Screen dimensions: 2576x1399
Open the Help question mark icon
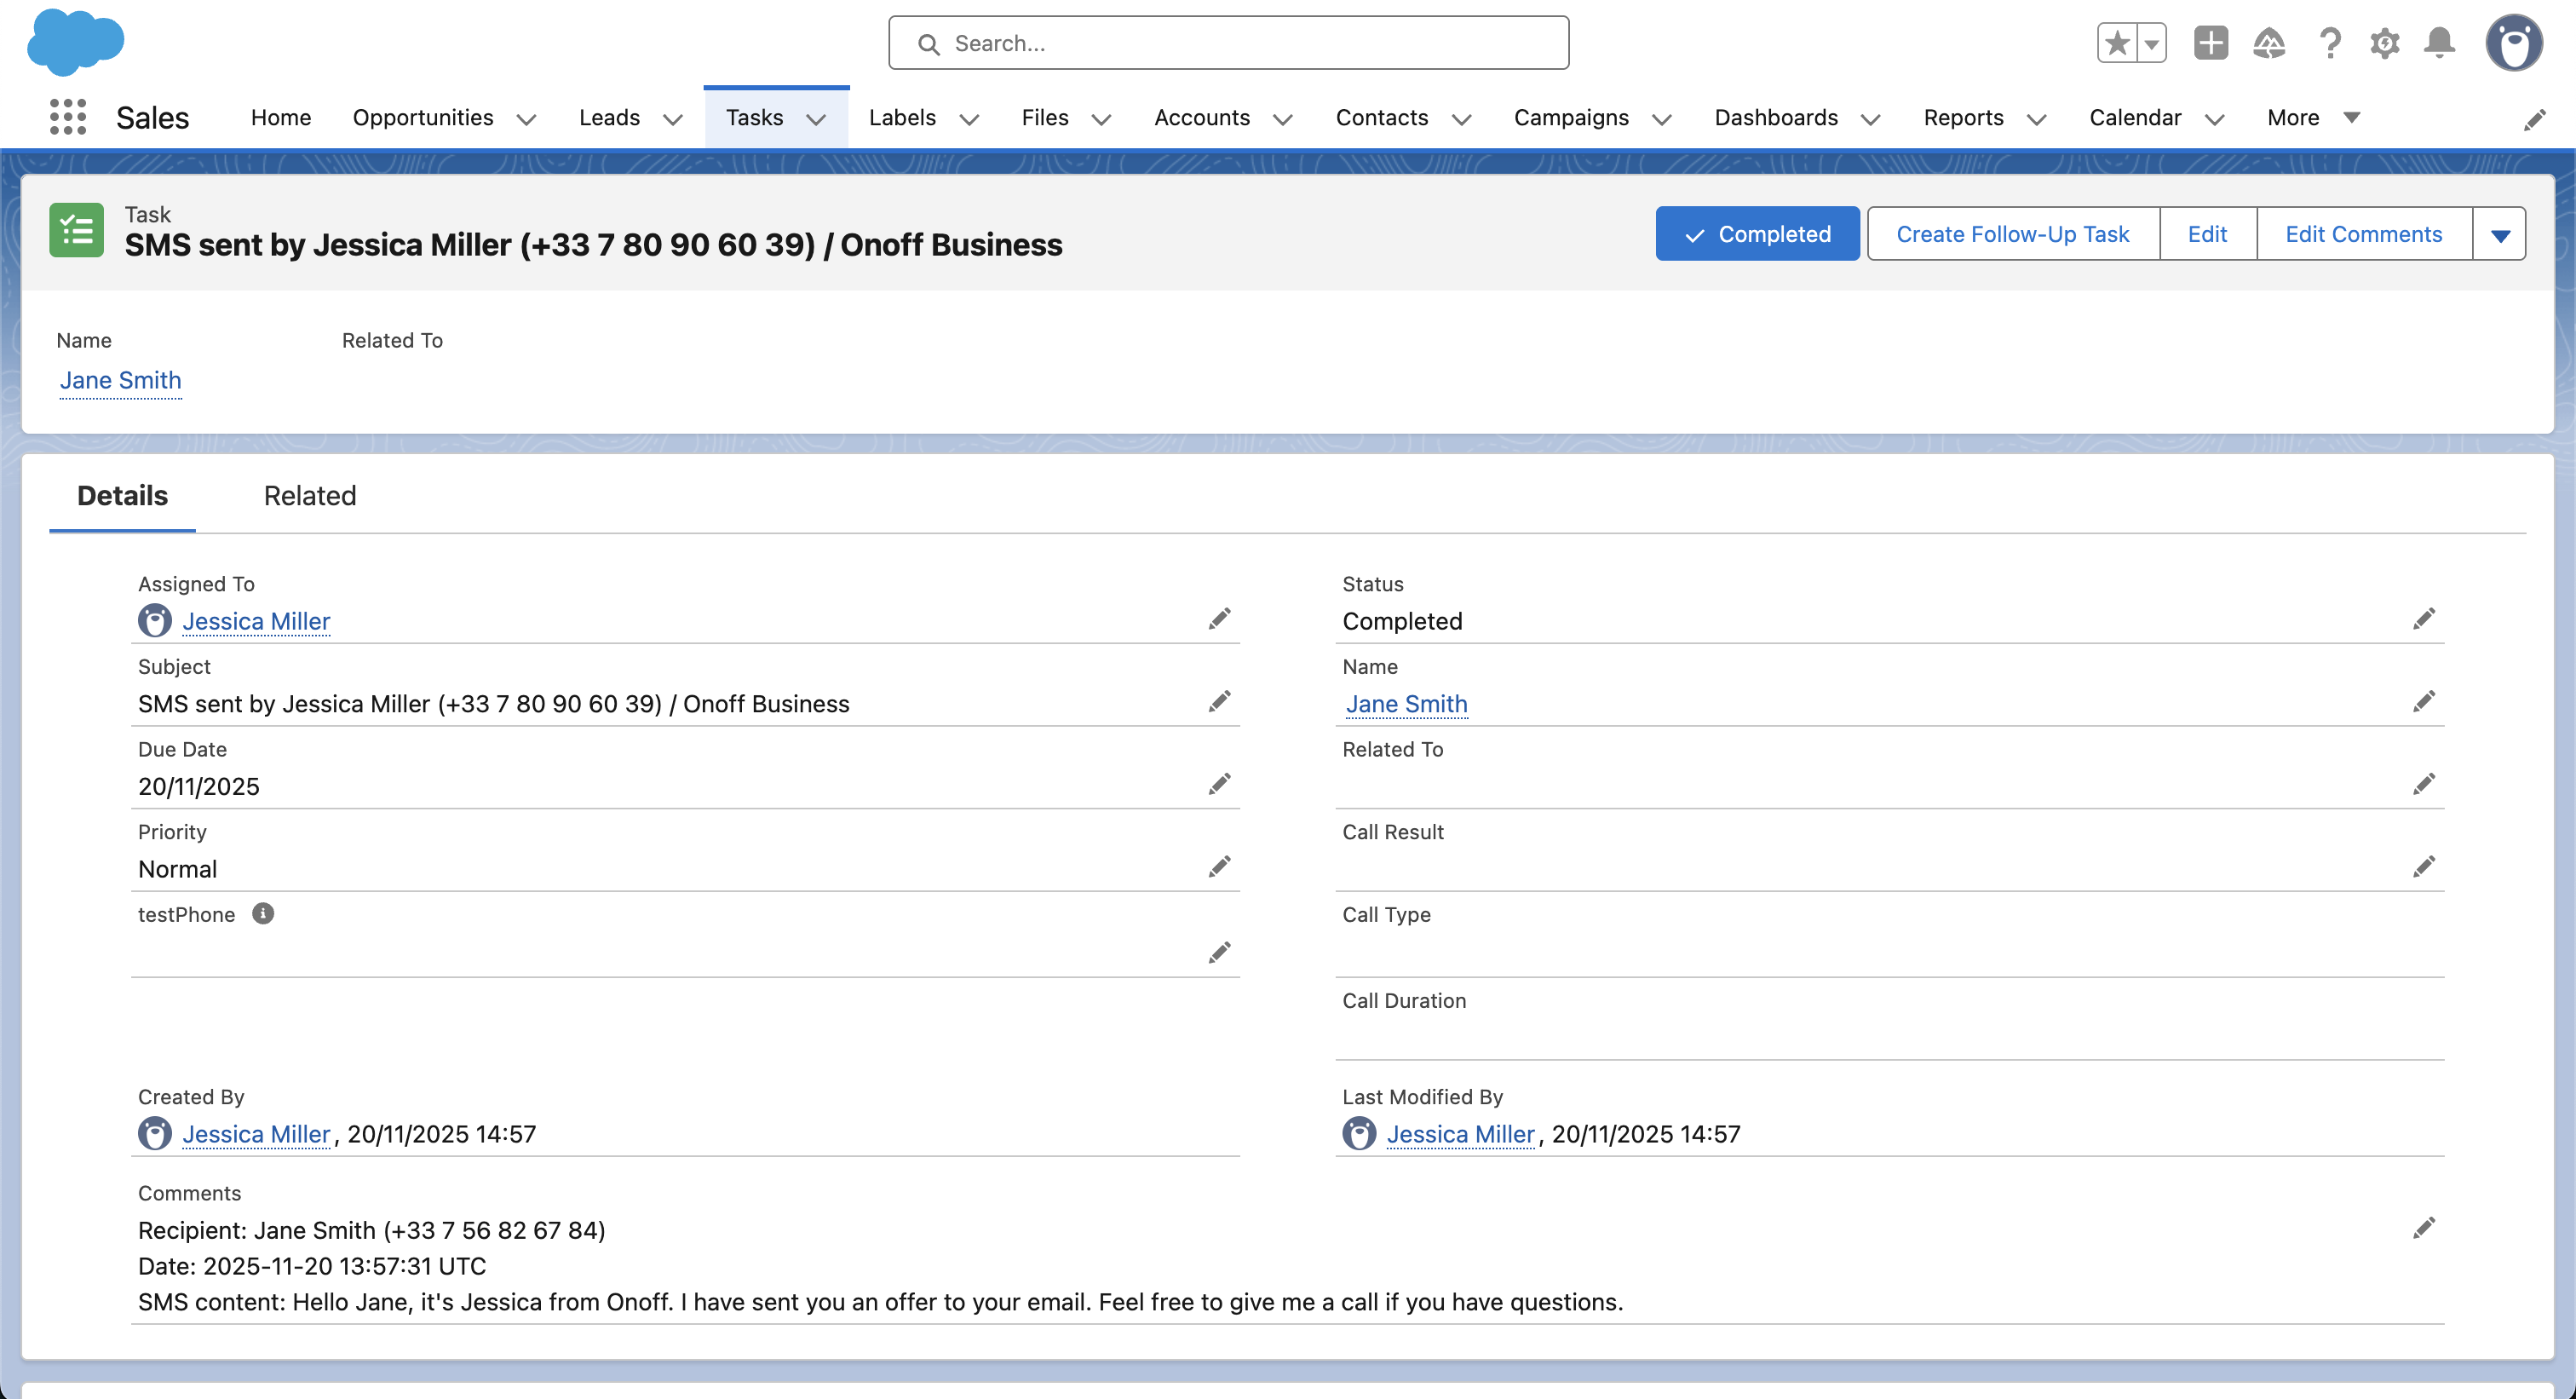2329,43
